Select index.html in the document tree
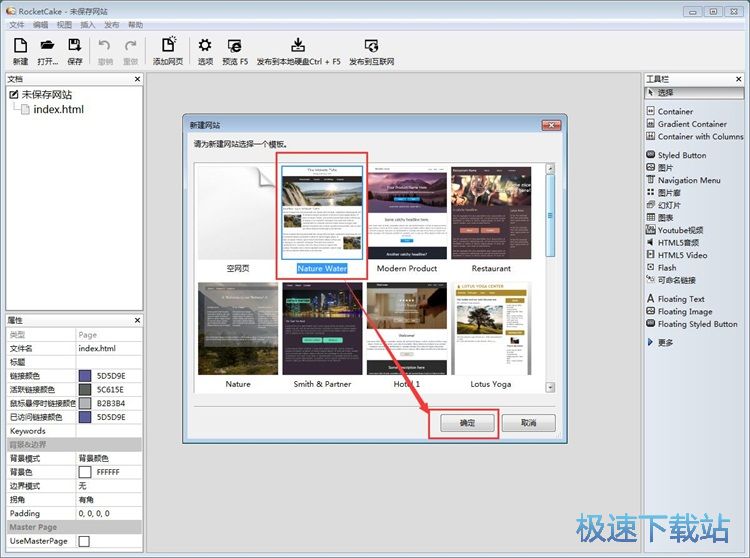The image size is (750, 558). (58, 109)
